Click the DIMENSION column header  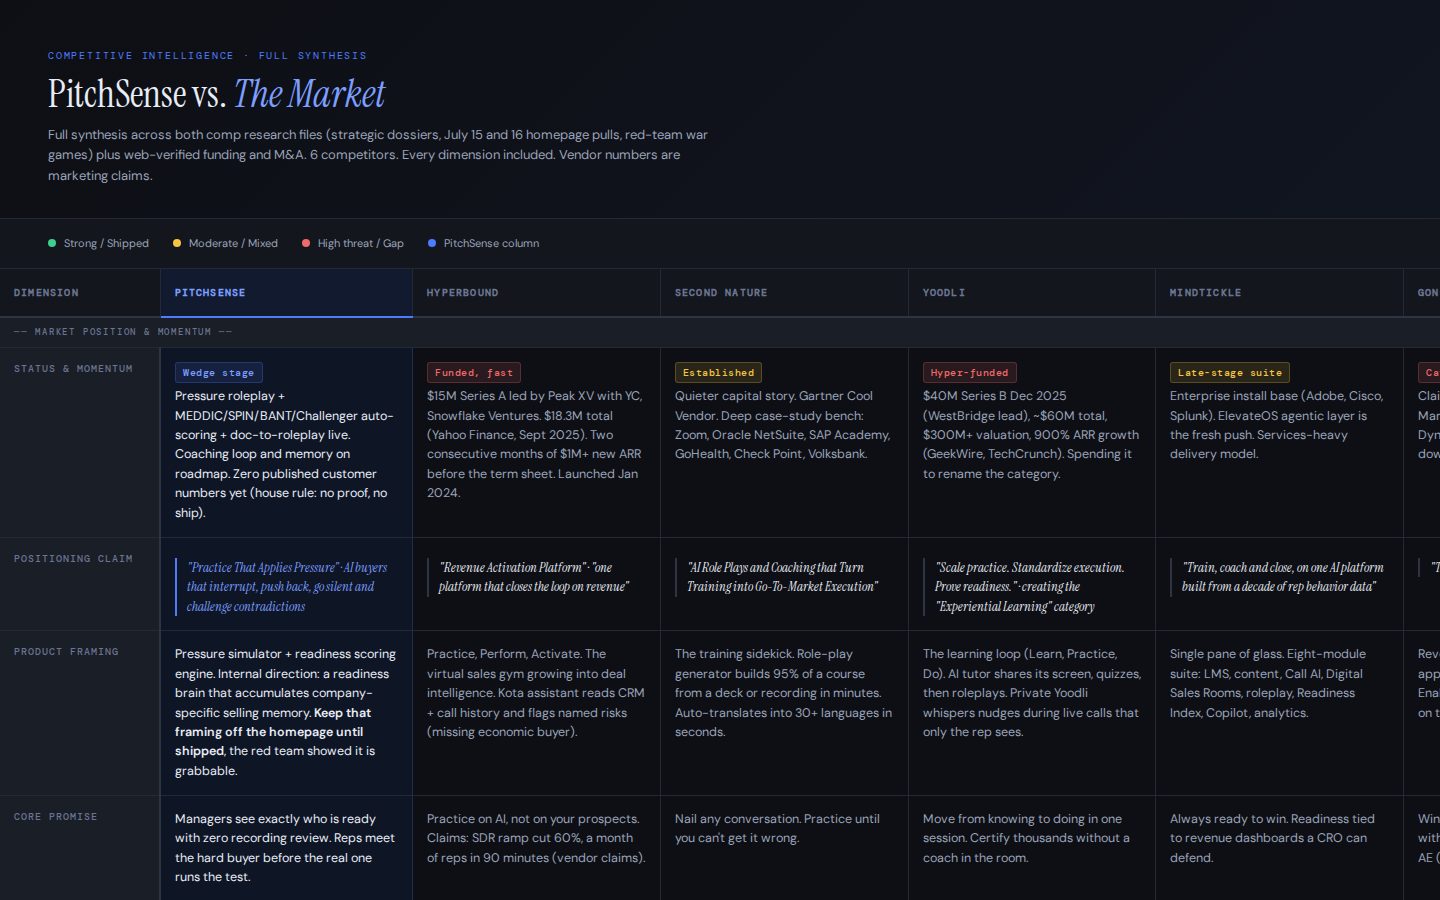(x=80, y=293)
